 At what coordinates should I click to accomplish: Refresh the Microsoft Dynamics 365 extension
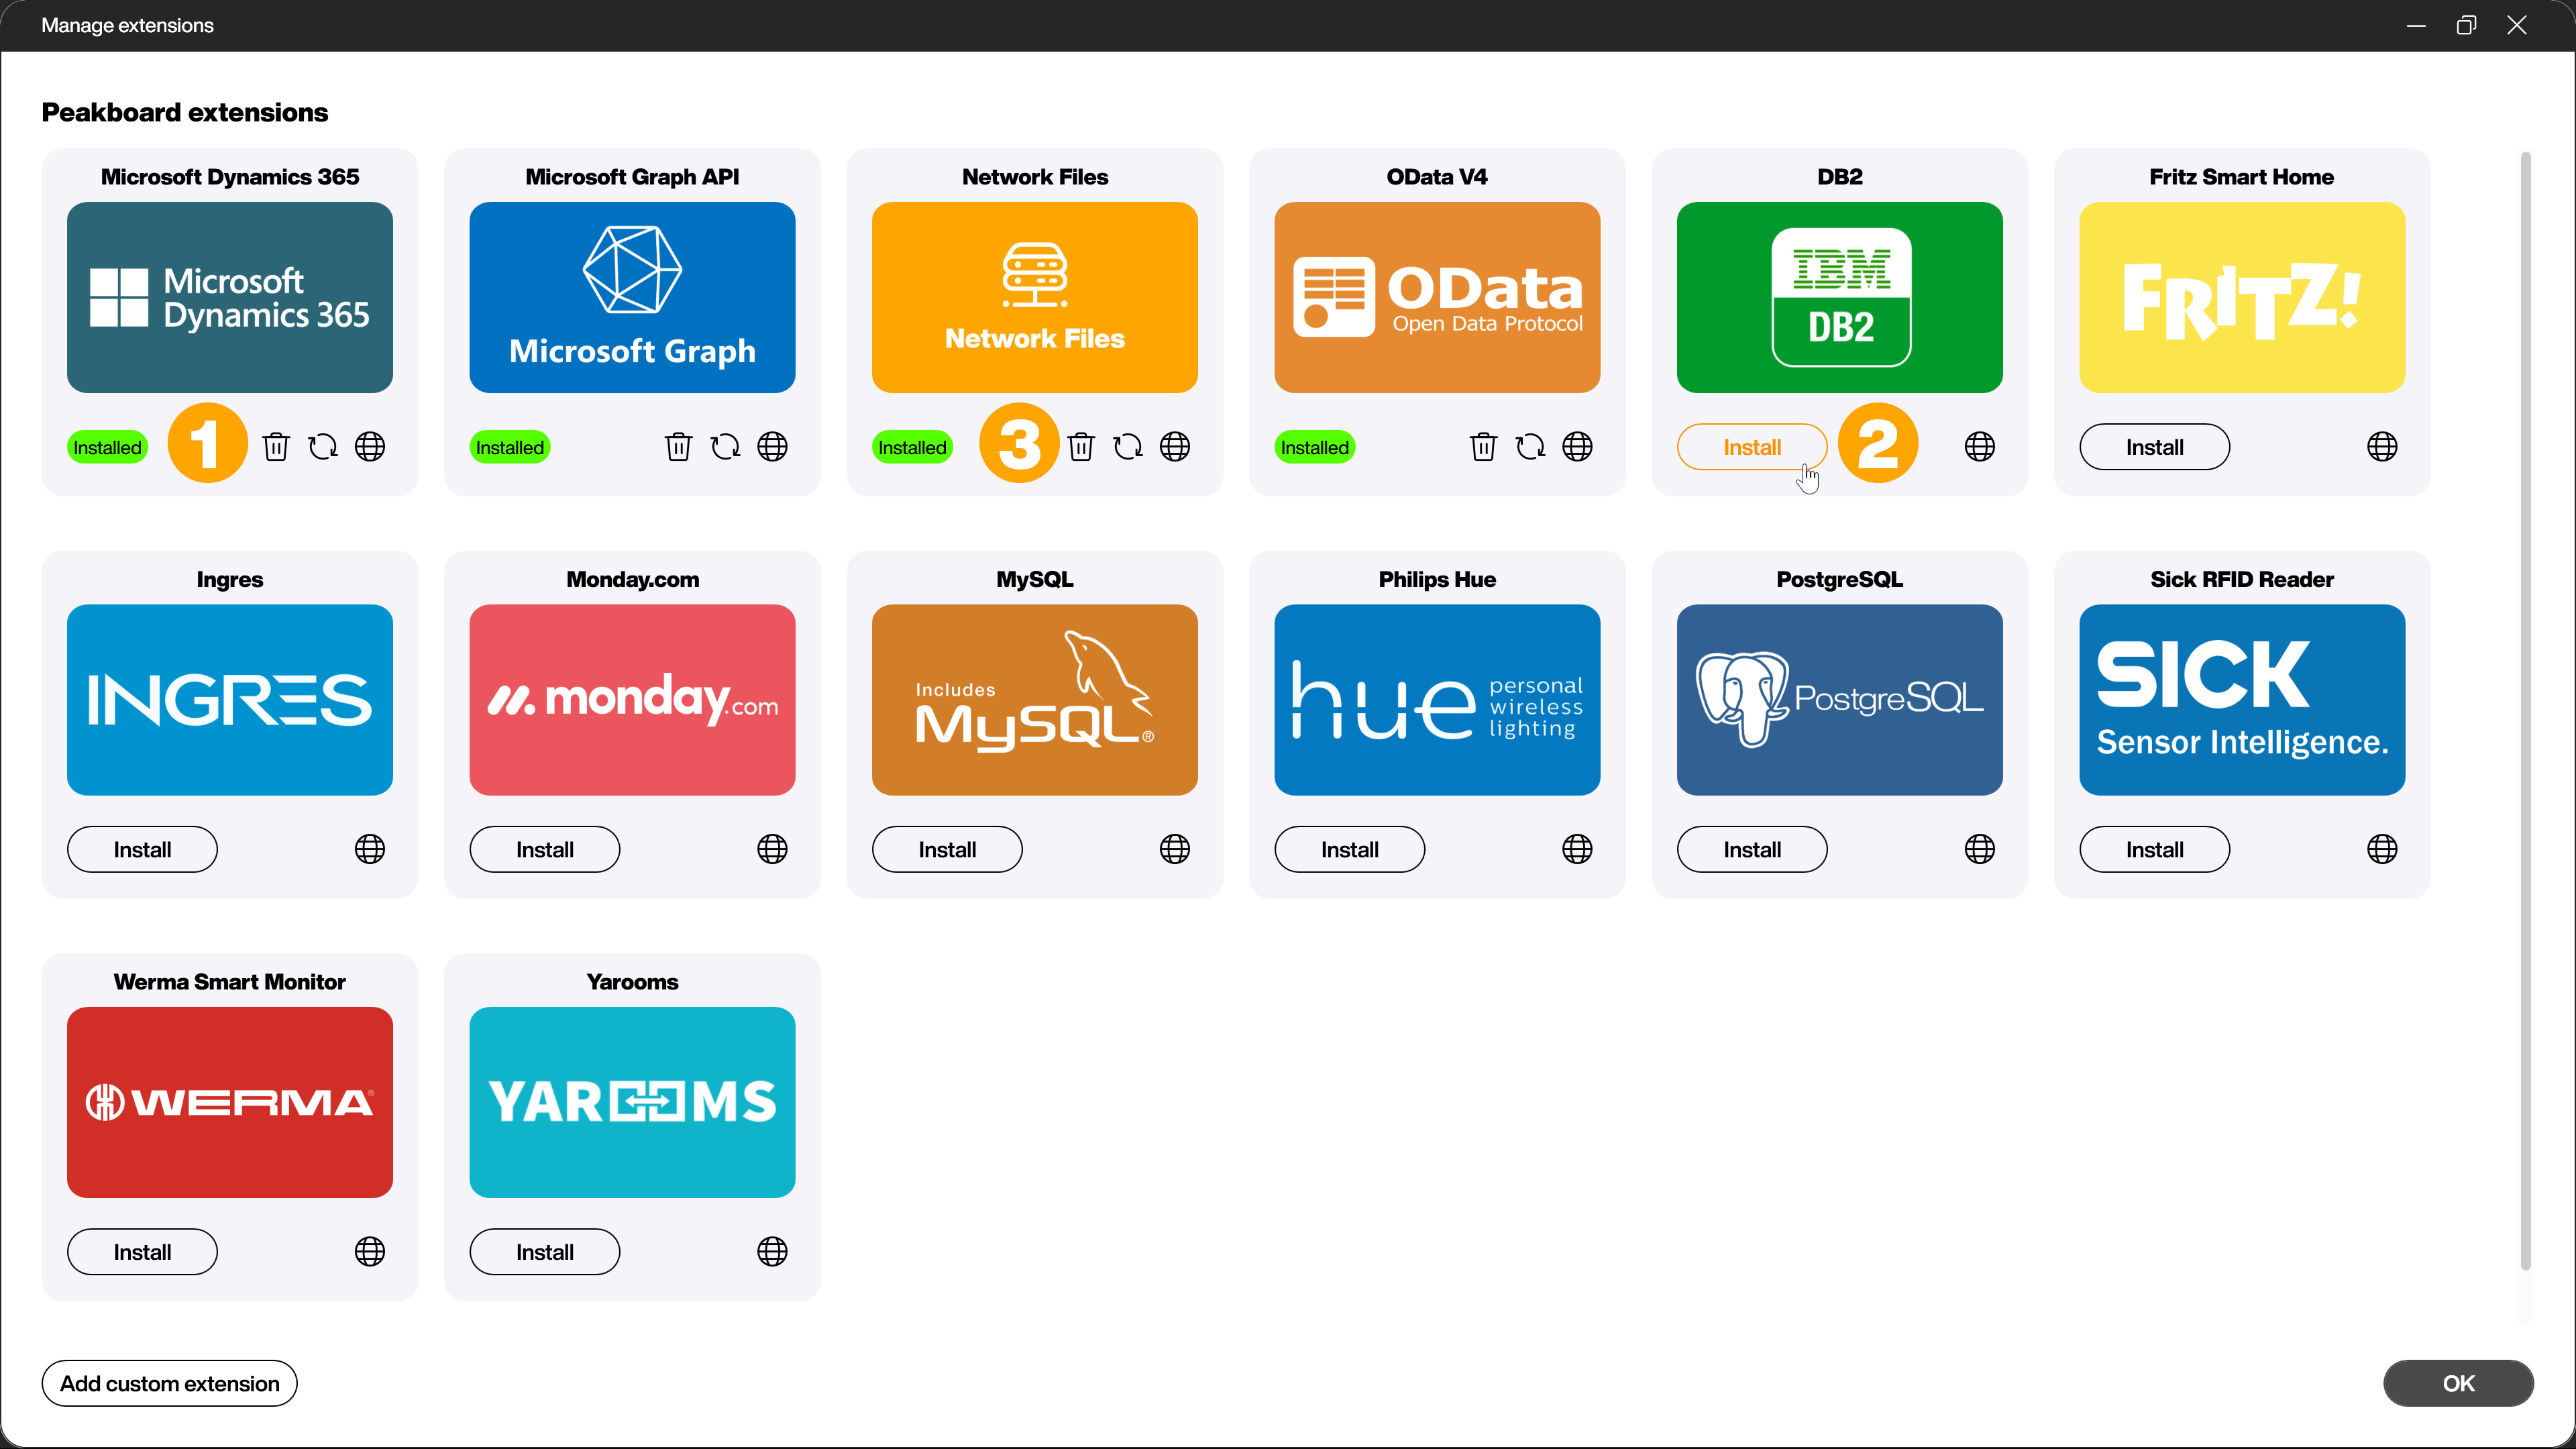coord(323,447)
